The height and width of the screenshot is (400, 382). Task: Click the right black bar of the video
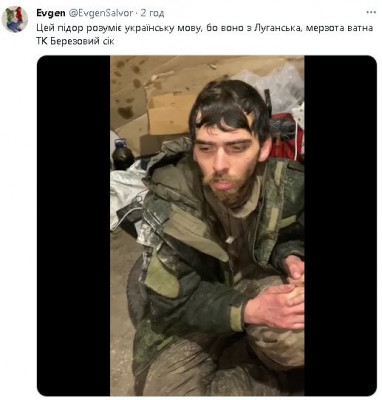[340, 226]
